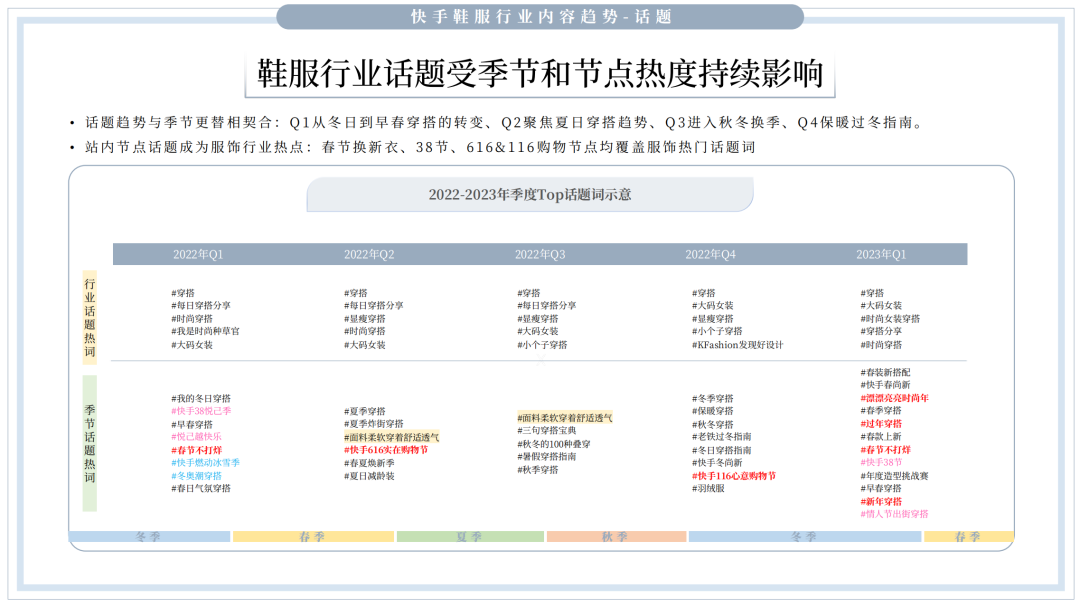Click the hashtag '#春季穿搭'

click(x=881, y=410)
